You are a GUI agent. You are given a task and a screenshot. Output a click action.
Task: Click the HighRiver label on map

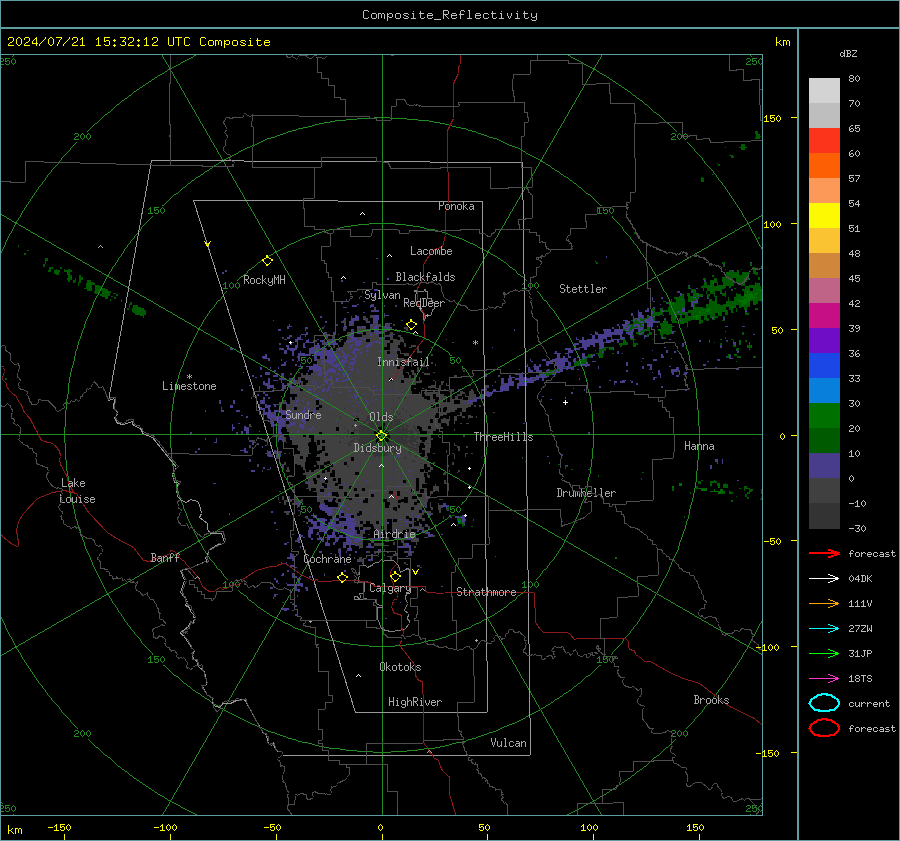[415, 702]
